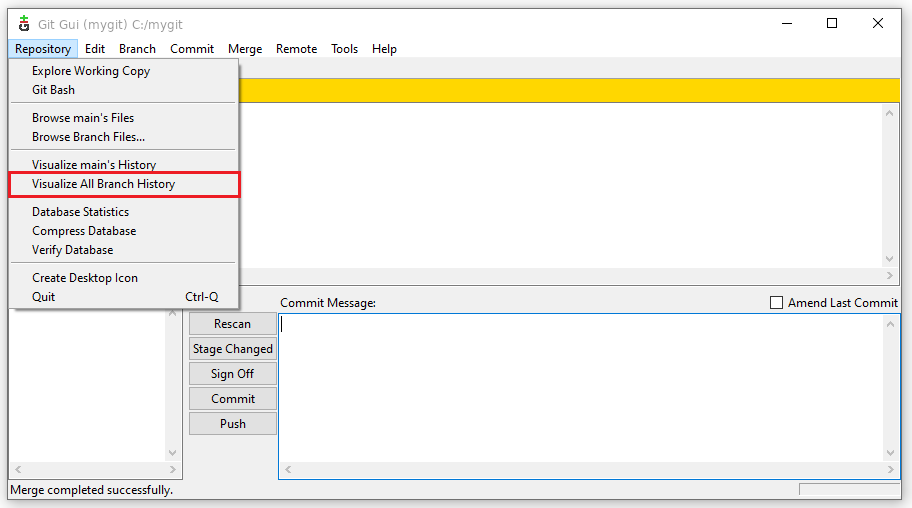Select Quit from Repository menu

(124, 297)
